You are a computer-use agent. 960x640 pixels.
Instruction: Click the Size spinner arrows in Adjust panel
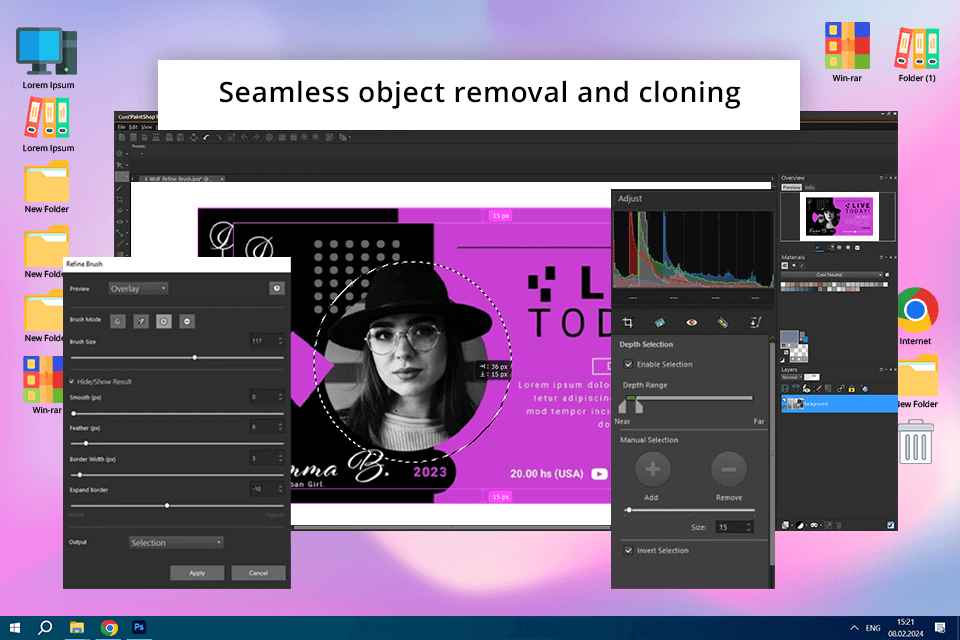748,527
